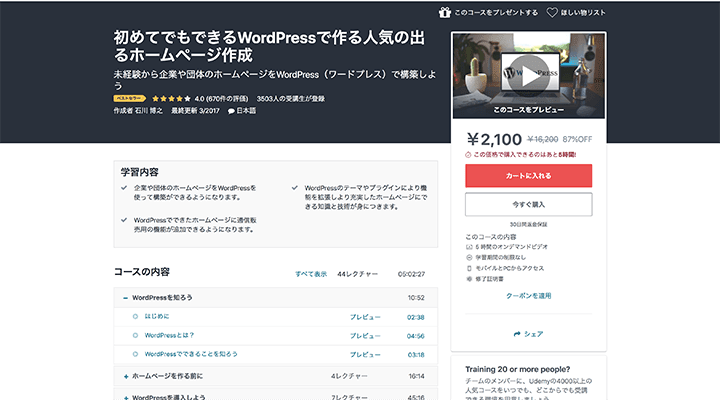Click the 3503人の受講生が登録 text
This screenshot has width=720, height=400.
pos(291,98)
